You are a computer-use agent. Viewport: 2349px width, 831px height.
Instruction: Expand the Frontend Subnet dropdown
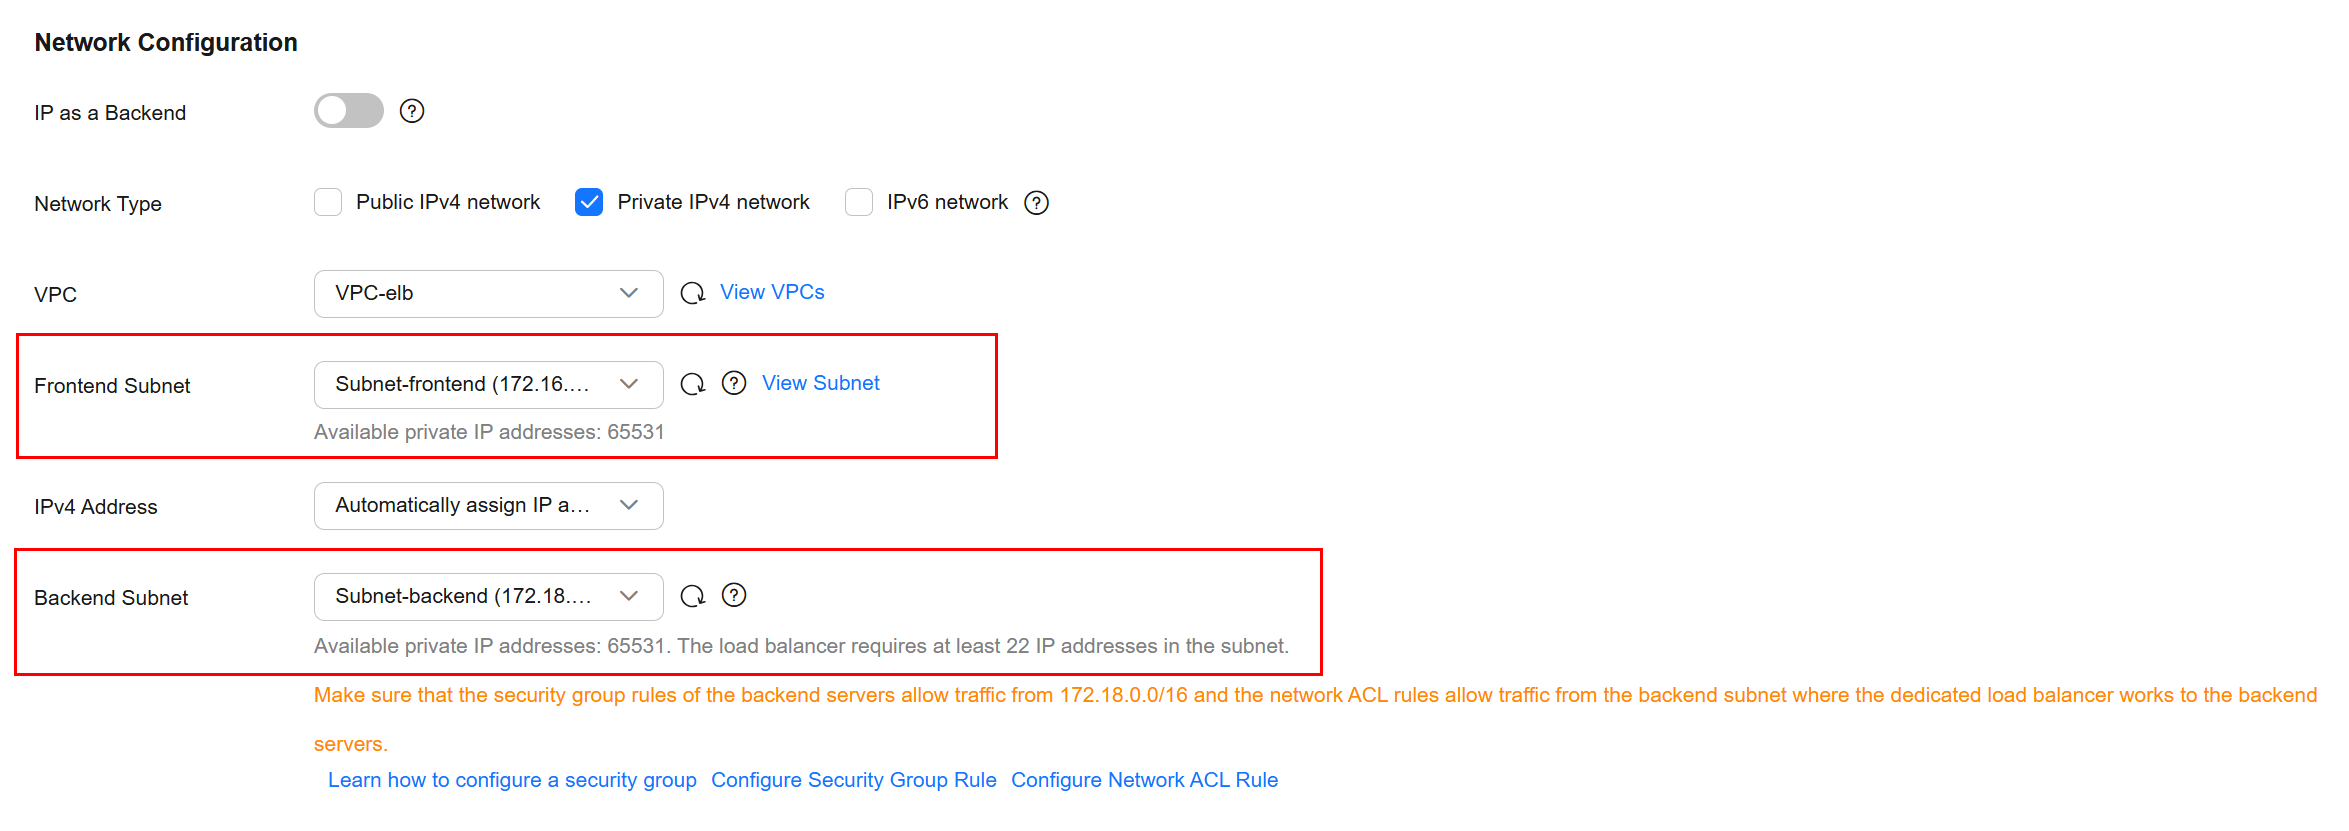click(x=488, y=385)
